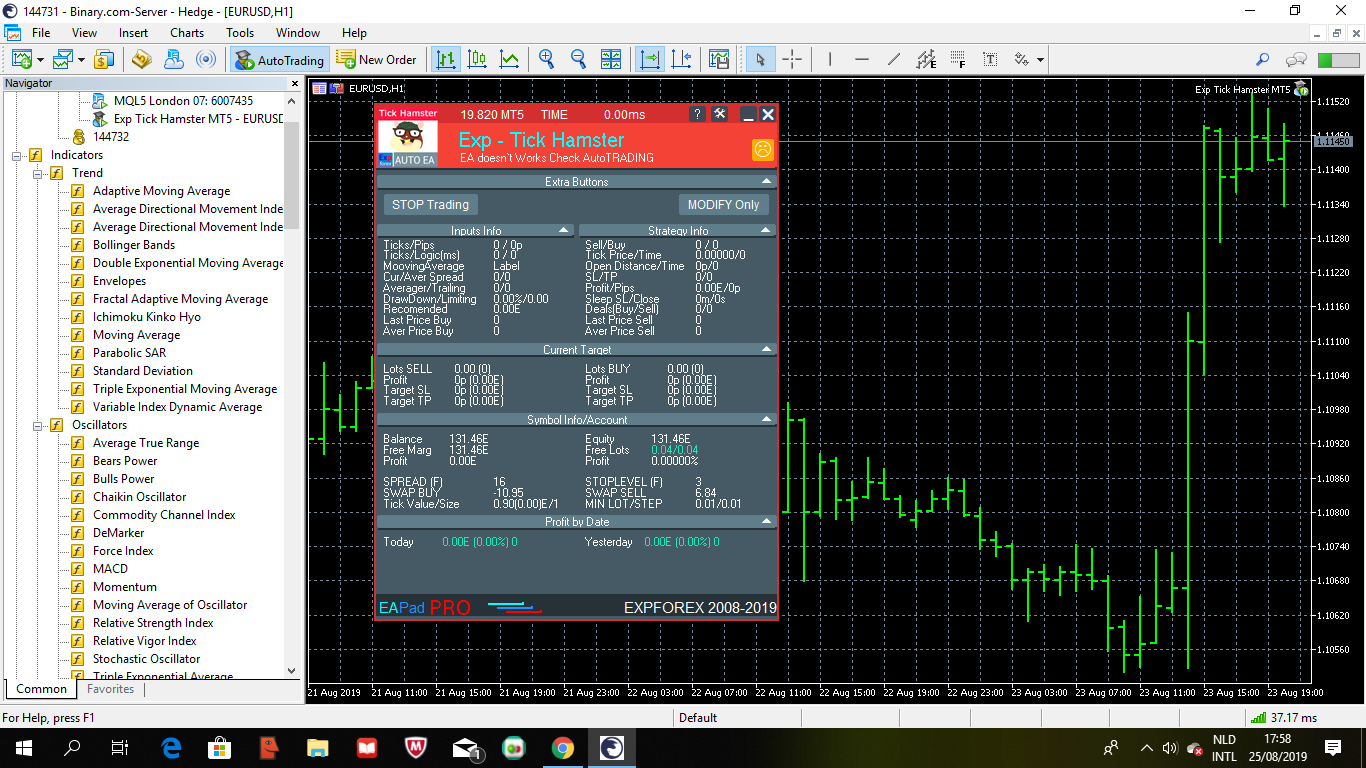Draw a horizontal line
This screenshot has height=768, width=1366.
tap(862, 60)
